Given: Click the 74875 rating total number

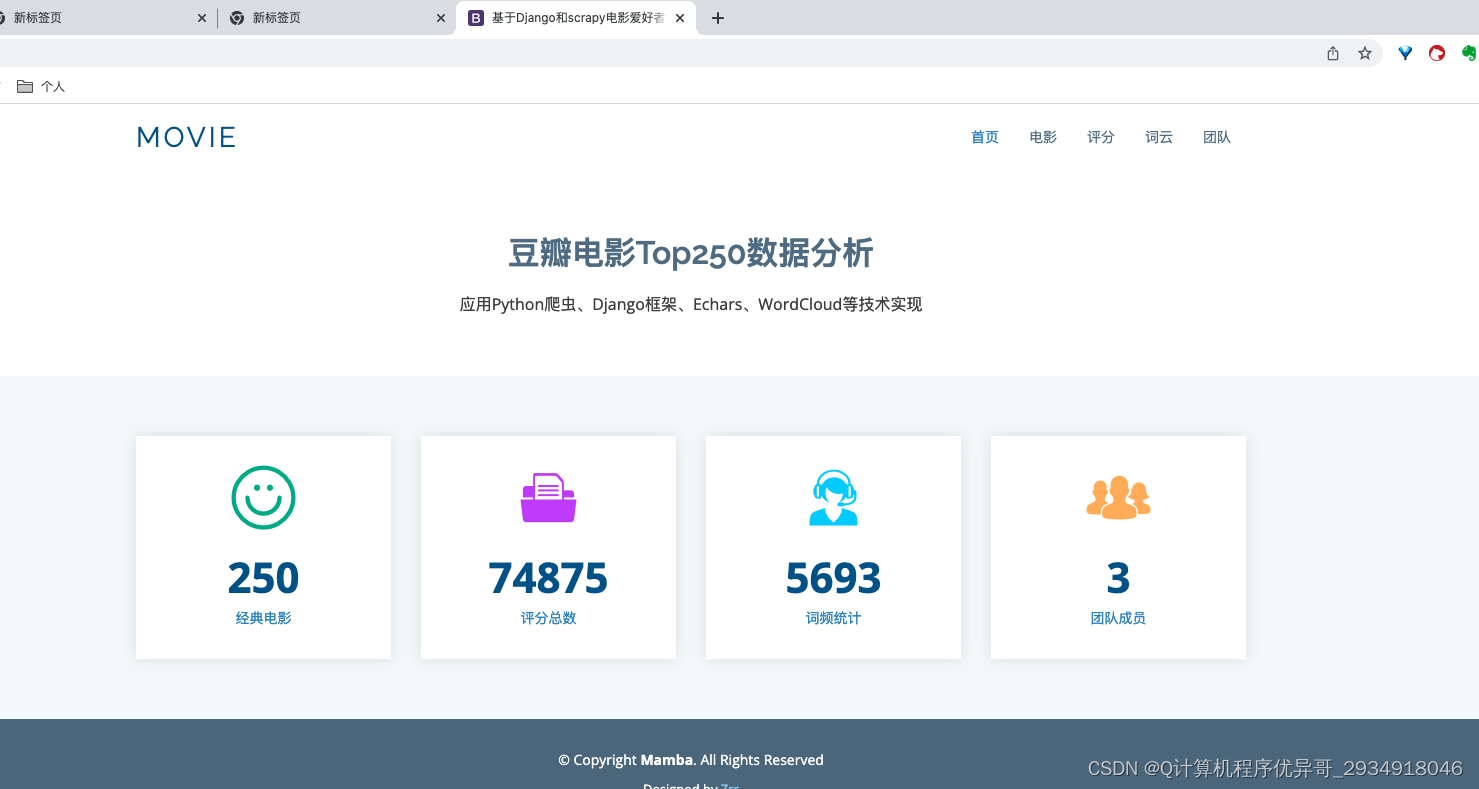Looking at the screenshot, I should 548,578.
